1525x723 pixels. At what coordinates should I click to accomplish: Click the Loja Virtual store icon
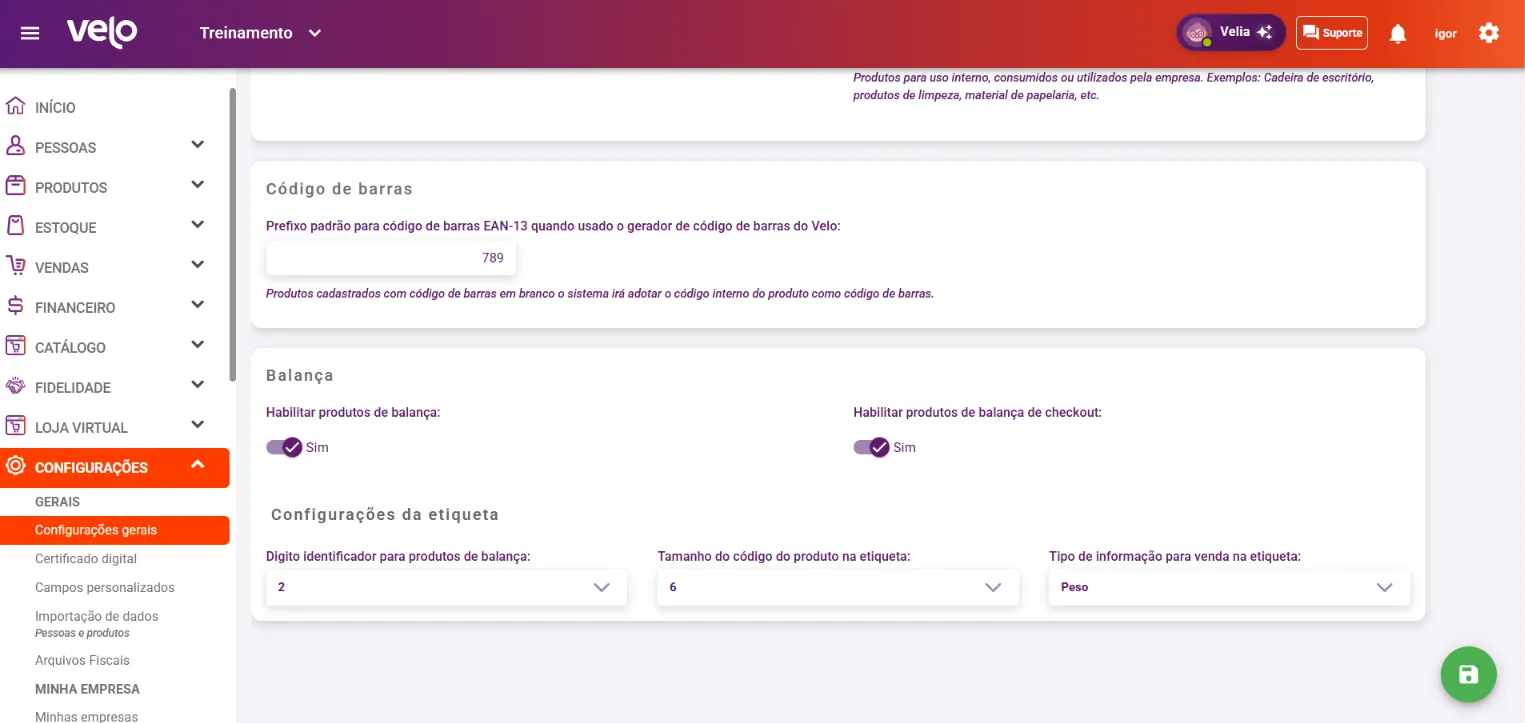click(x=15, y=426)
